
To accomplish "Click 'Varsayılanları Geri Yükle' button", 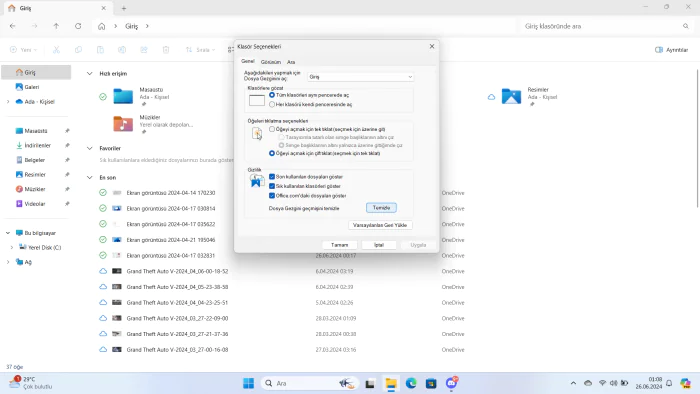I will (380, 225).
